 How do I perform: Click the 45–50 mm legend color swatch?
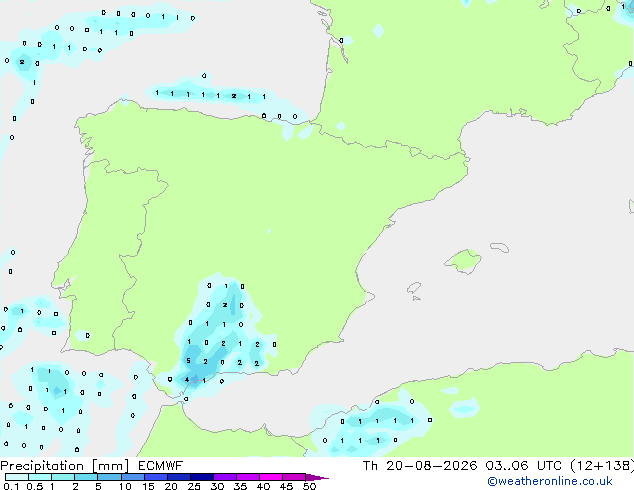[293, 477]
